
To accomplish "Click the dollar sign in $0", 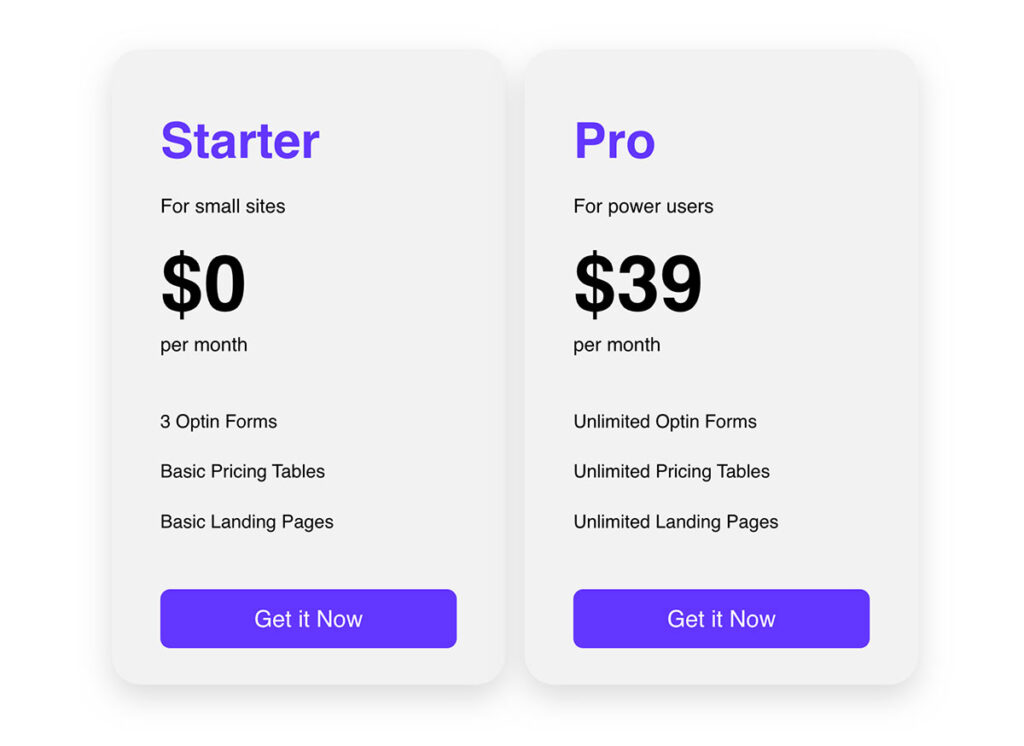I will (x=182, y=284).
